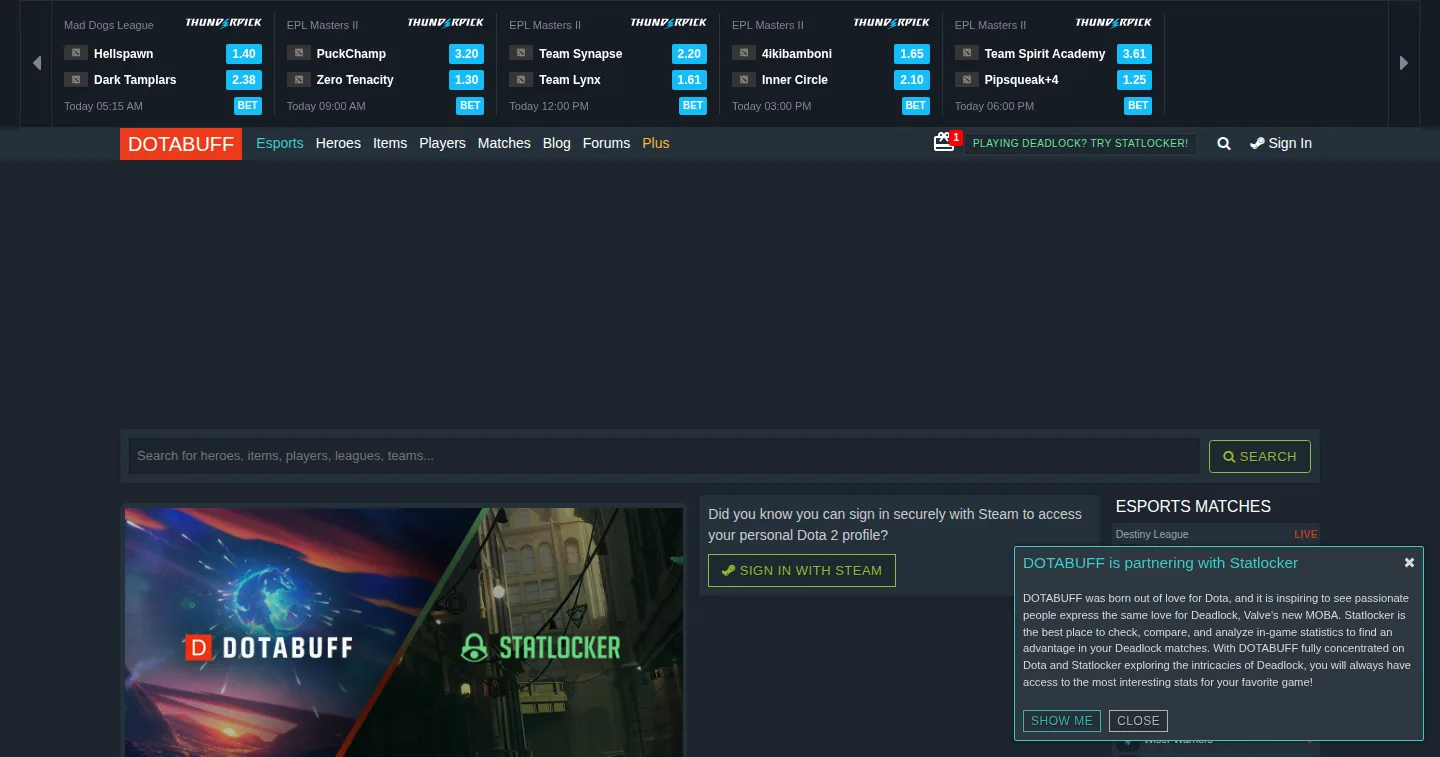Screen dimensions: 1440x757
Task: Click the right carousel arrow in betting bar
Action: tap(1403, 63)
